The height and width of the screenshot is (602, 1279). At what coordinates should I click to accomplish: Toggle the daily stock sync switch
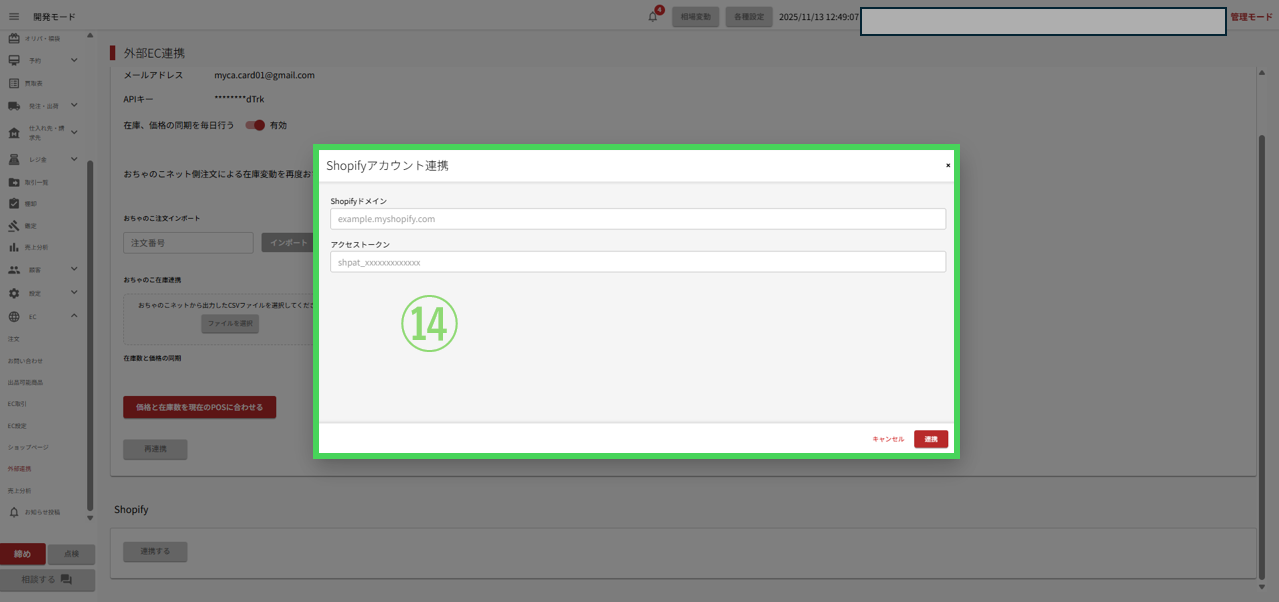point(256,125)
